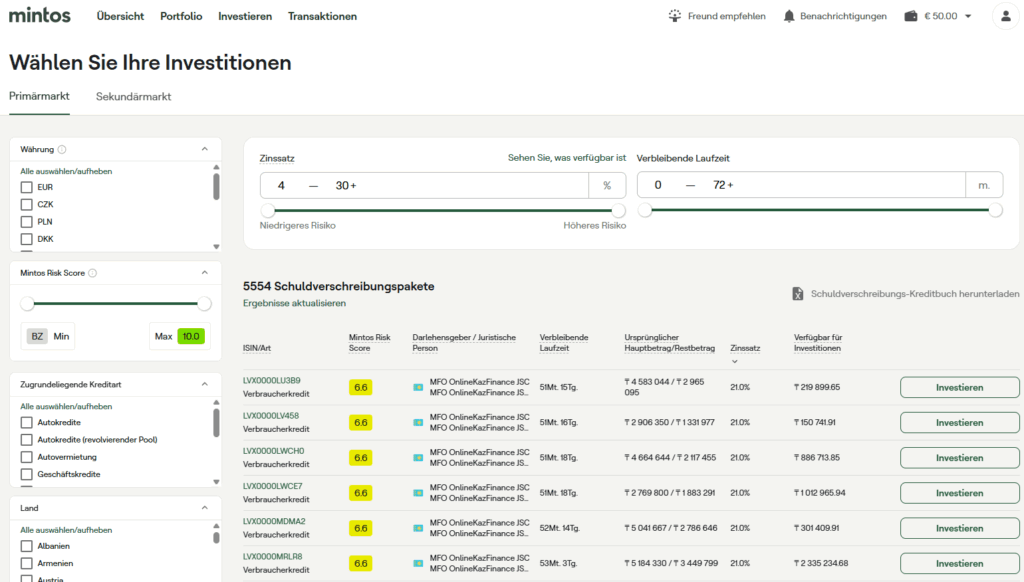Click info icon beside Mintos Risk Score
Viewport: 1024px width, 582px height.
tap(93, 273)
